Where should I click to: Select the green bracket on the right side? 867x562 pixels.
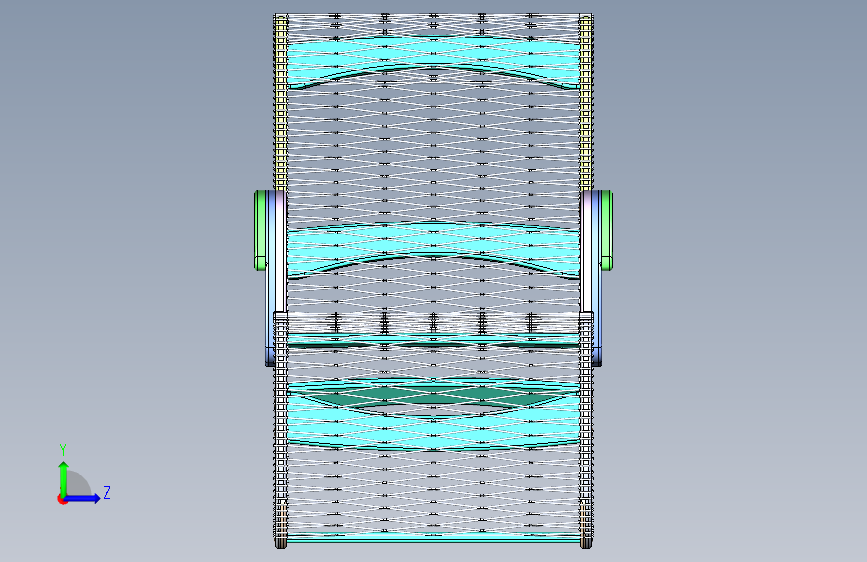[606, 230]
